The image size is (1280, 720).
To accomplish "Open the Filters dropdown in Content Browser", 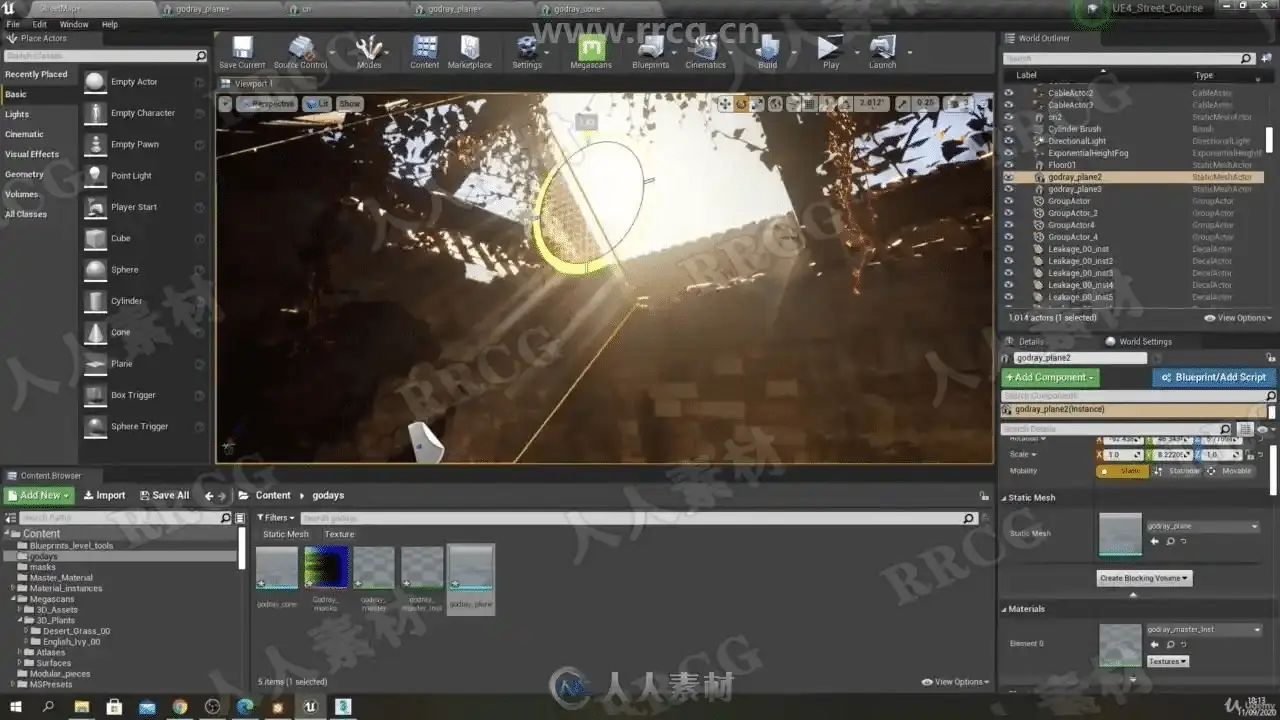I will point(276,518).
